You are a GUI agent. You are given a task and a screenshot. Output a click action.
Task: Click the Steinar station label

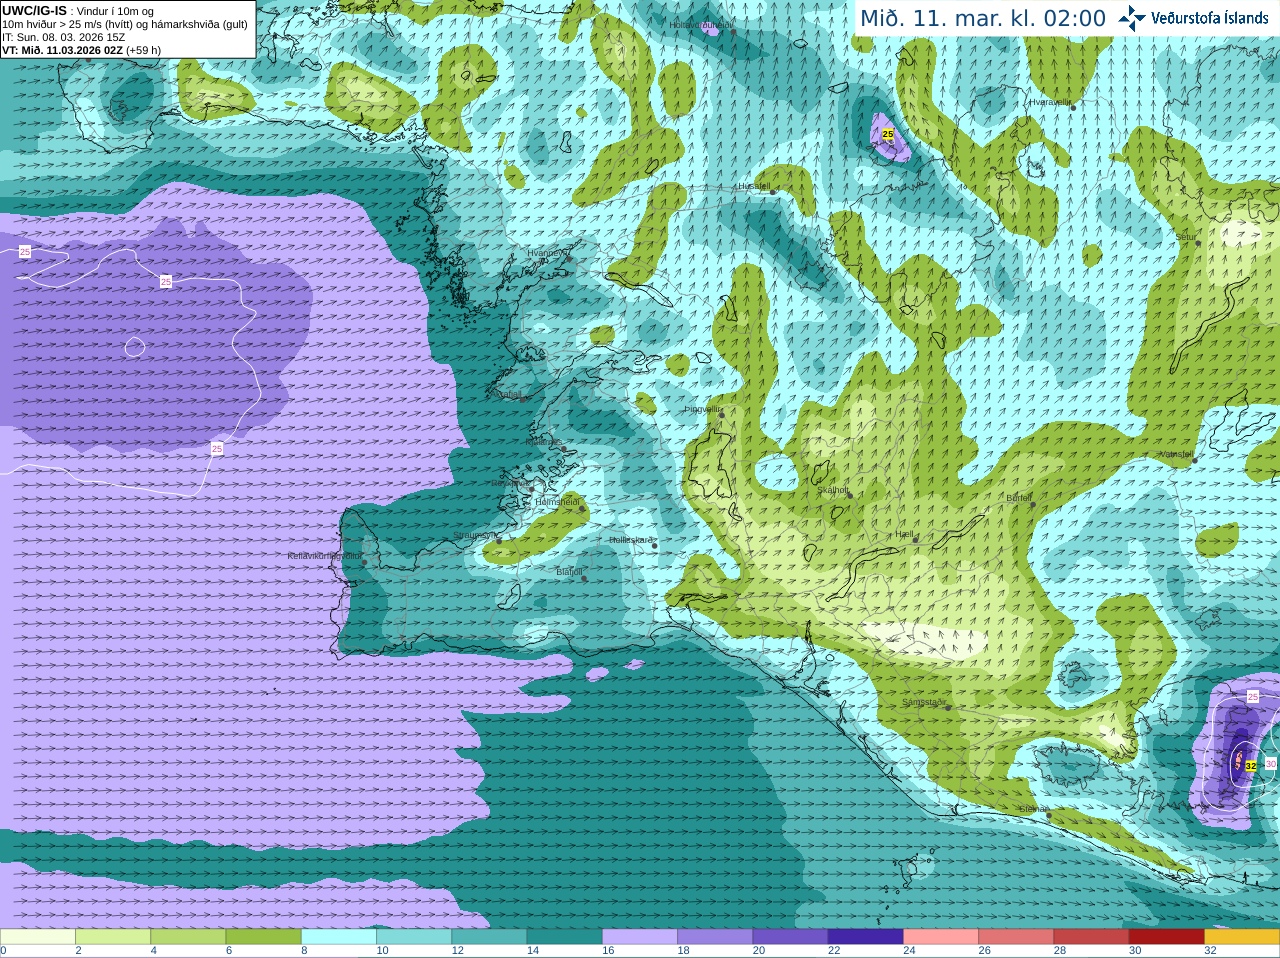[x=1034, y=809]
